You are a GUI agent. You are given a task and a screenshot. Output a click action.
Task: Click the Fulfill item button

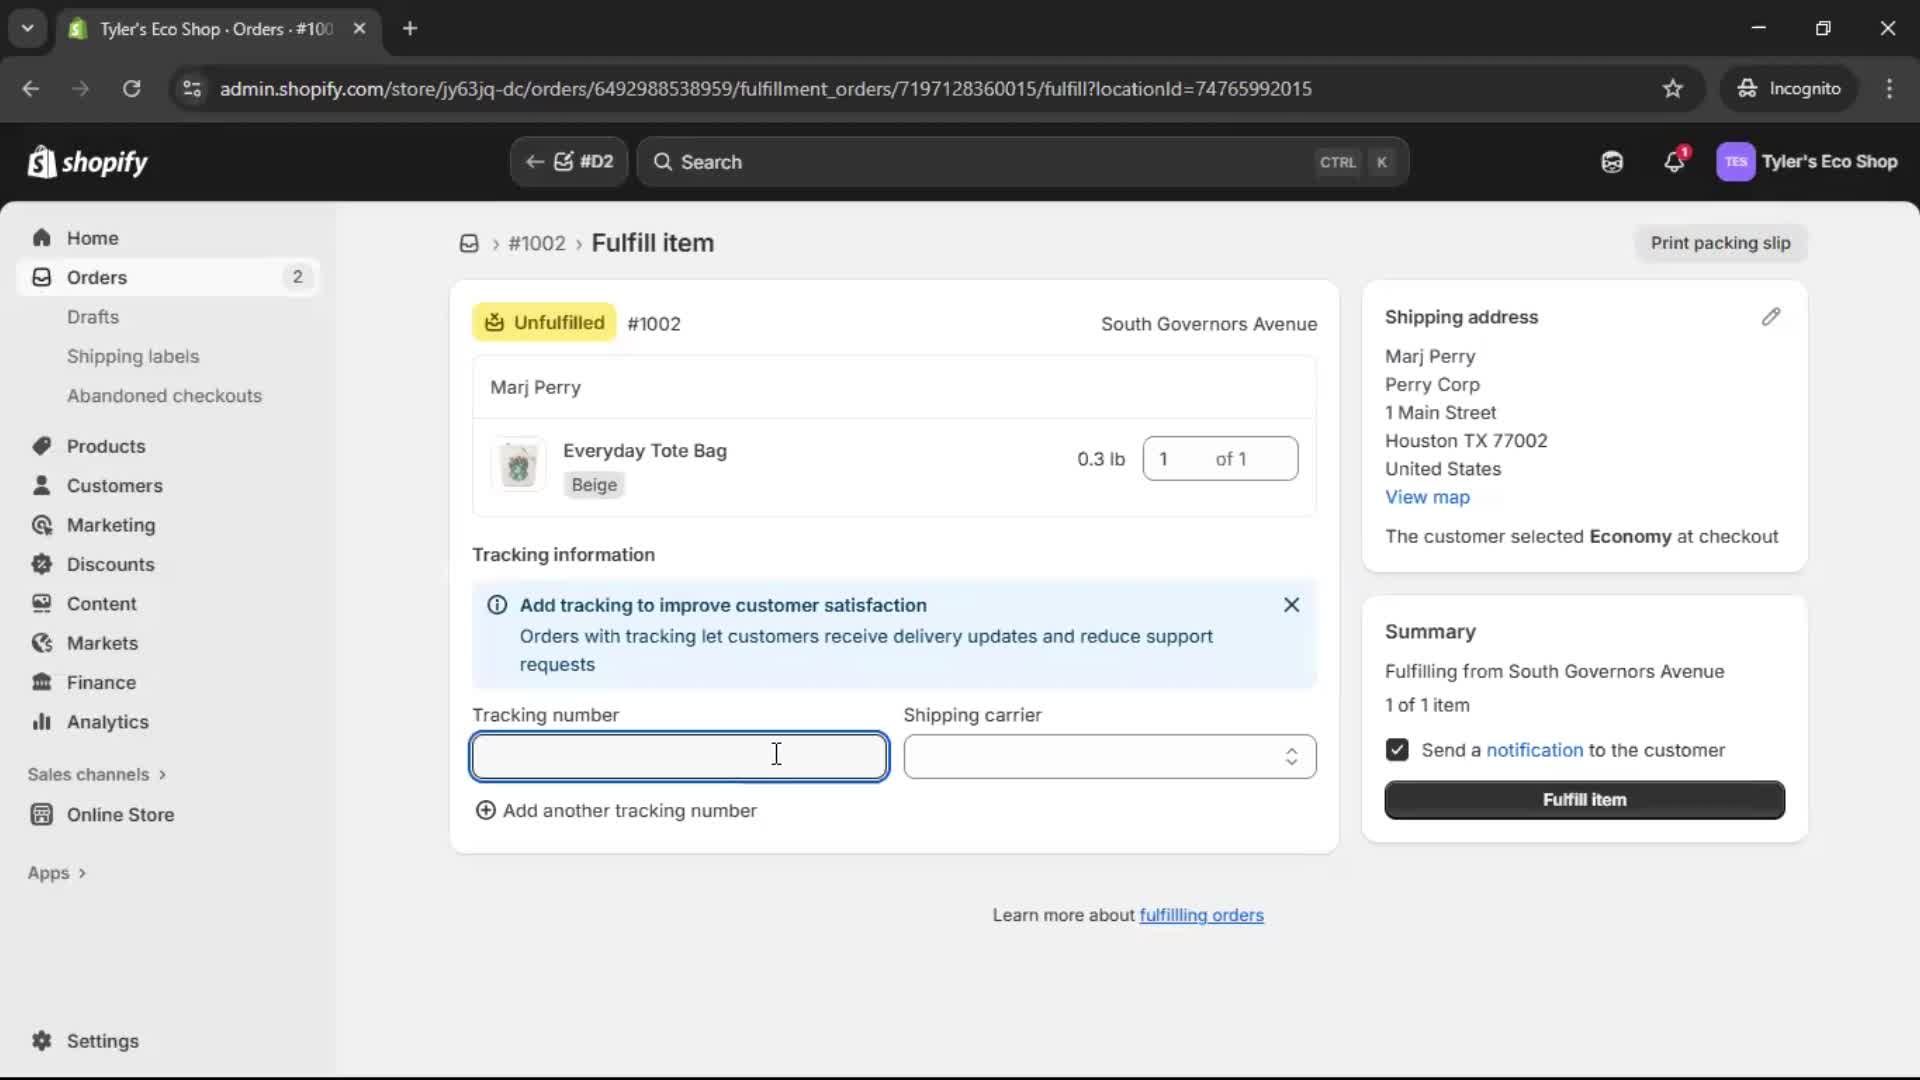[x=1584, y=800]
